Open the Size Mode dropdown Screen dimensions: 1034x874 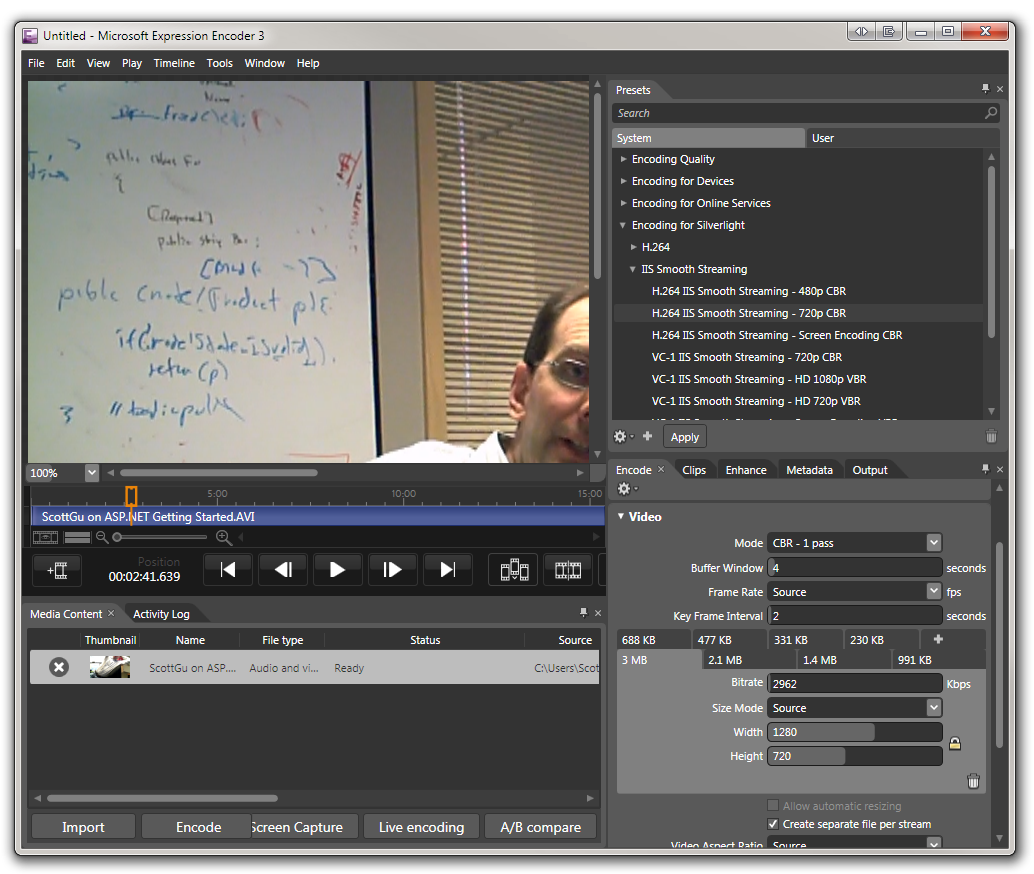(x=934, y=708)
